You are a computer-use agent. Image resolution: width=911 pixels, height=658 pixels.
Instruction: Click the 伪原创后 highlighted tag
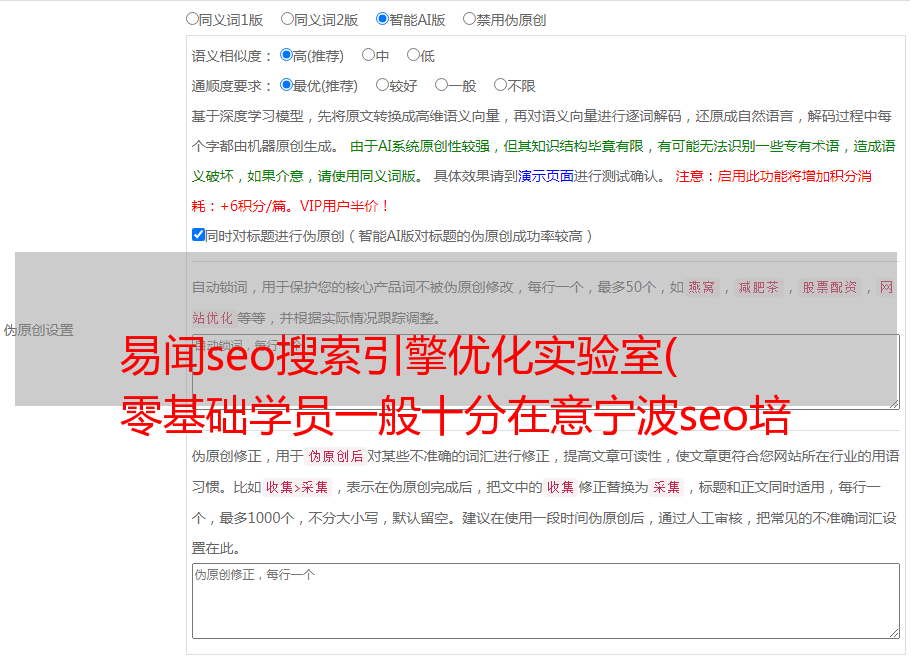[x=336, y=456]
